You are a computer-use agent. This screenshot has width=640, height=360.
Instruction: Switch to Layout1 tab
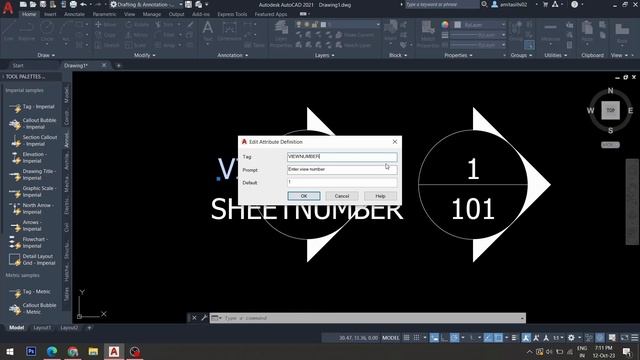click(x=42, y=327)
